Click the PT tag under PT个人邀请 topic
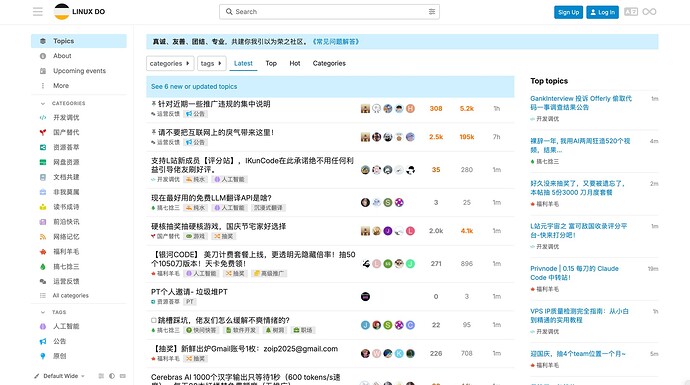The image size is (690, 385). click(189, 302)
